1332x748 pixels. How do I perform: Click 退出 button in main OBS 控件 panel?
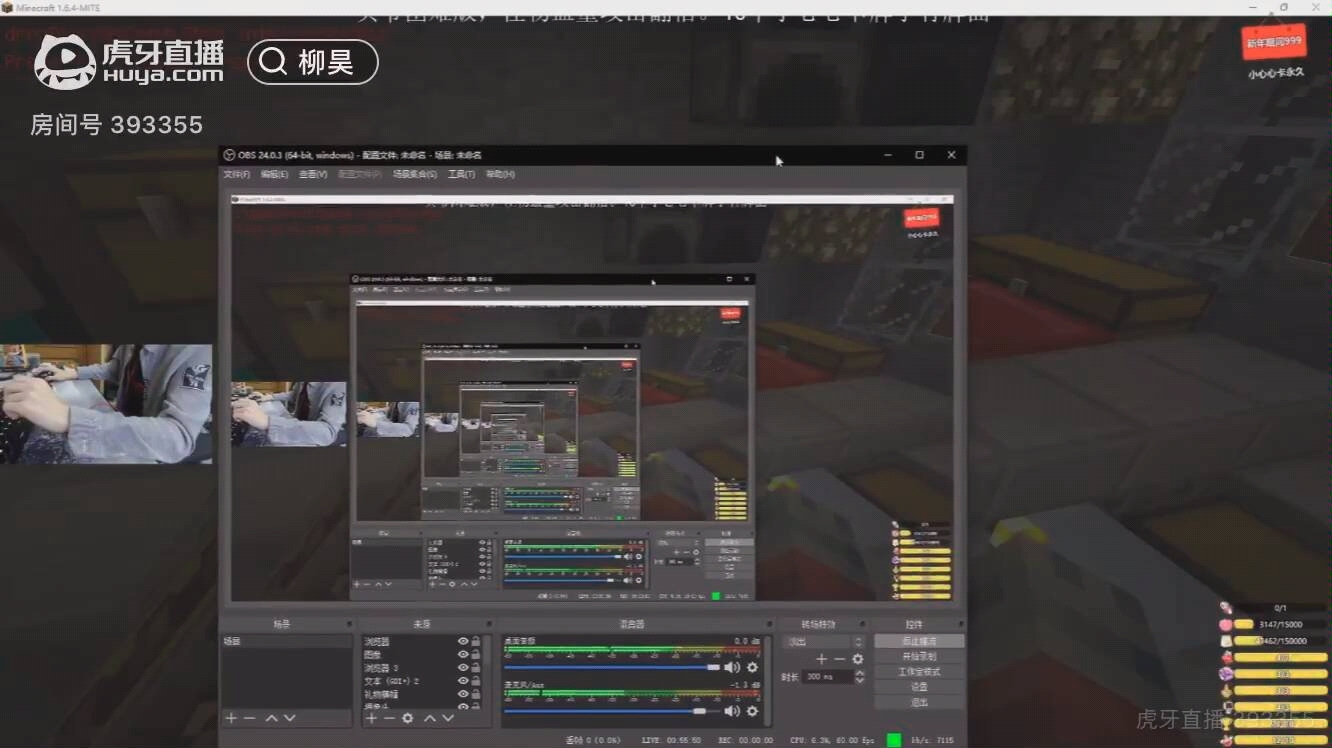919,702
